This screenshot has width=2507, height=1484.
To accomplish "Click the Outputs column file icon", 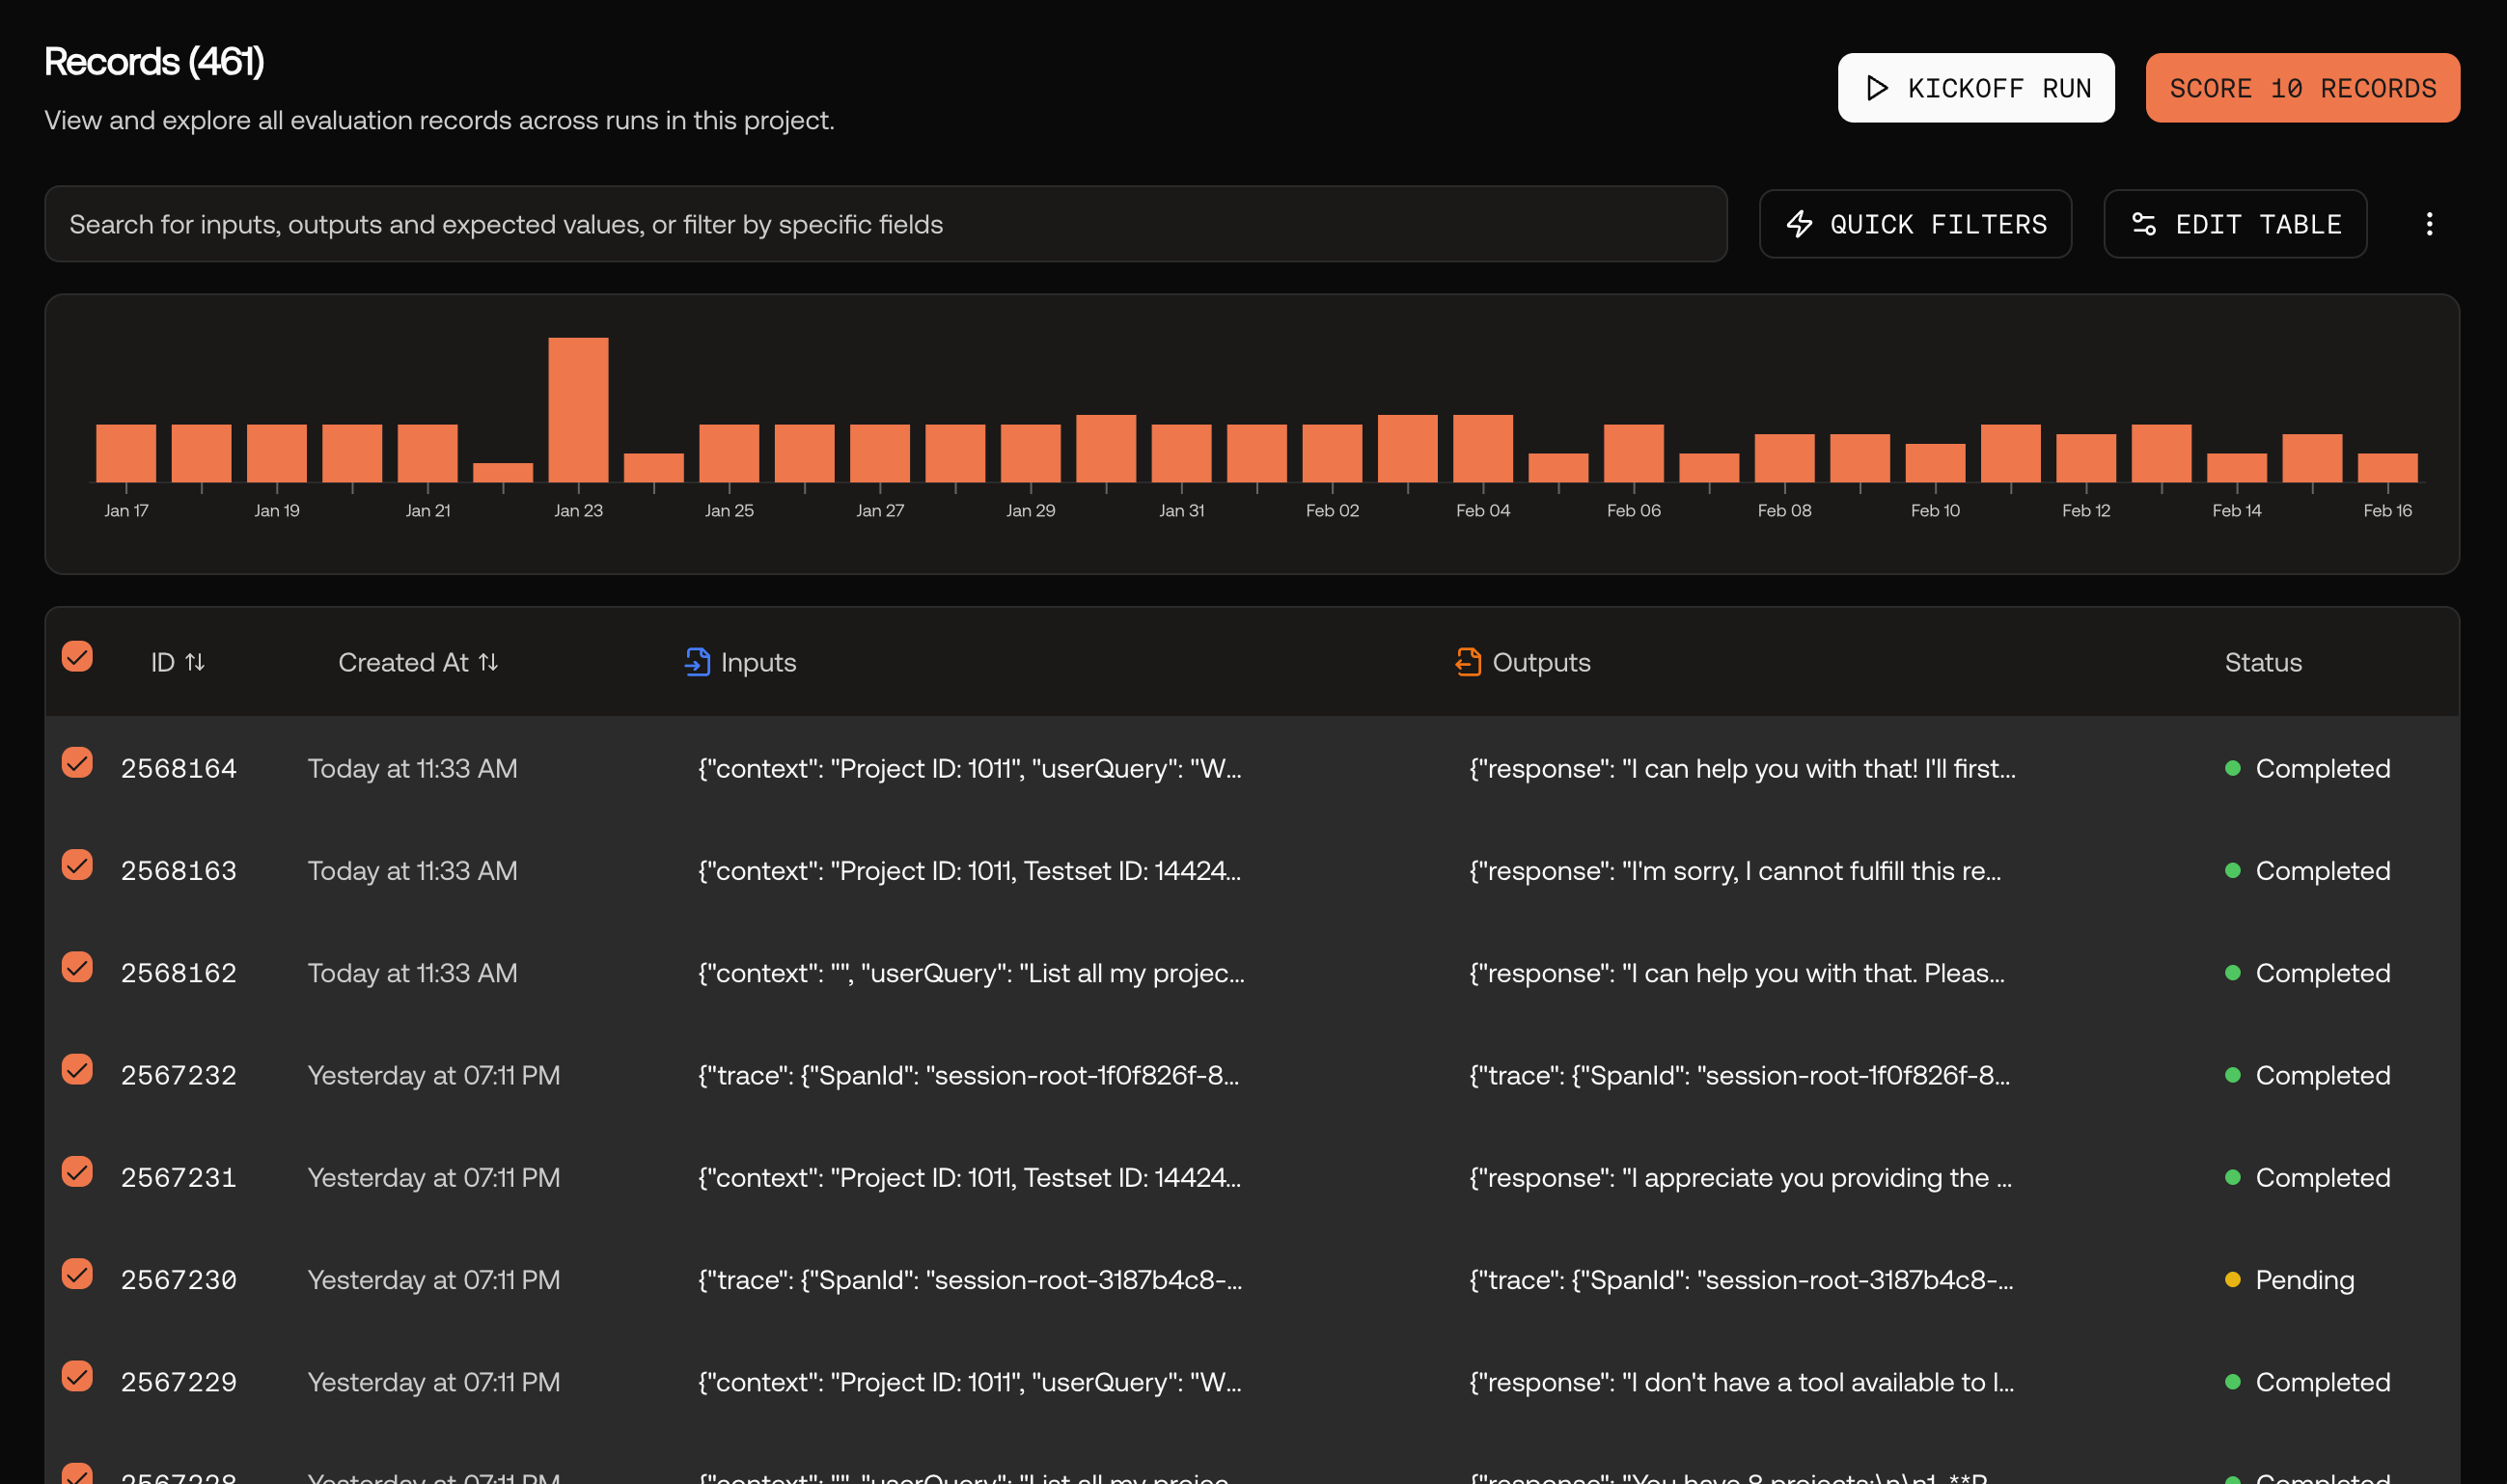I will pyautogui.click(x=1468, y=662).
